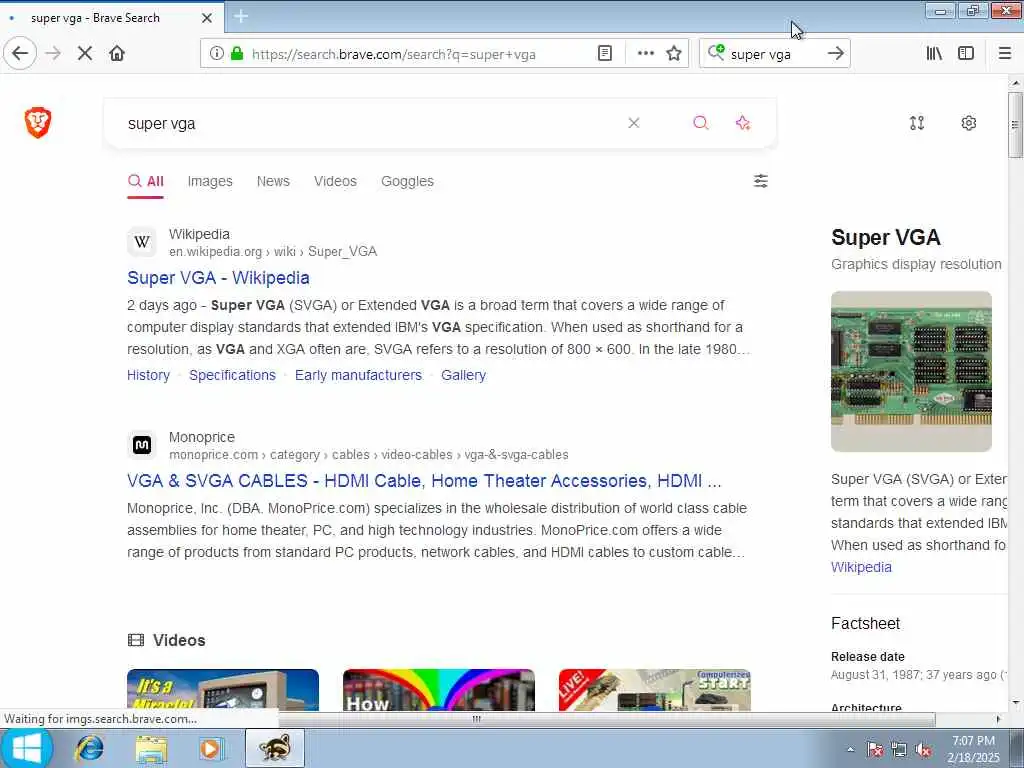Open page actions three-dot menu

coord(645,53)
